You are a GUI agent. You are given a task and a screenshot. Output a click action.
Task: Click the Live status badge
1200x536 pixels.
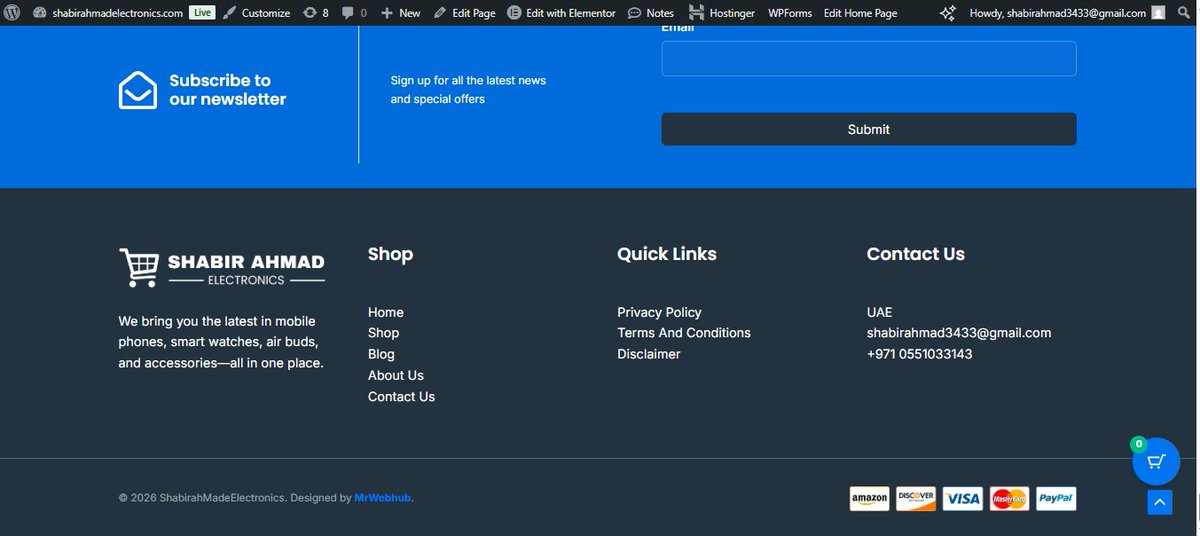(202, 13)
